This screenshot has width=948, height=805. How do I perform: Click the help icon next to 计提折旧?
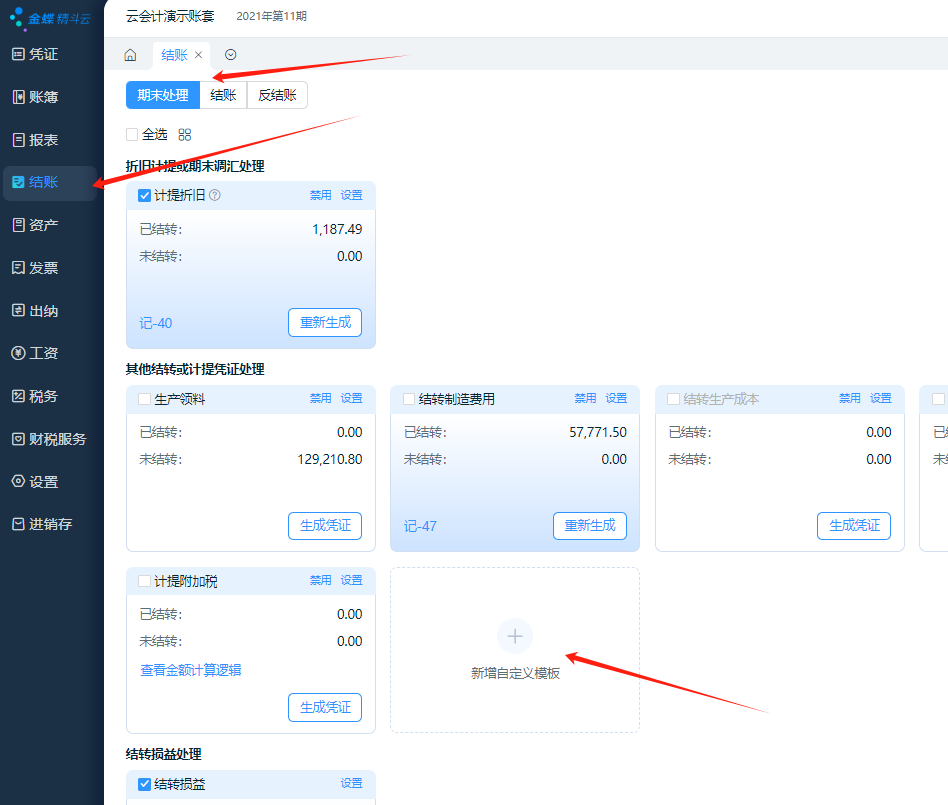coord(215,196)
